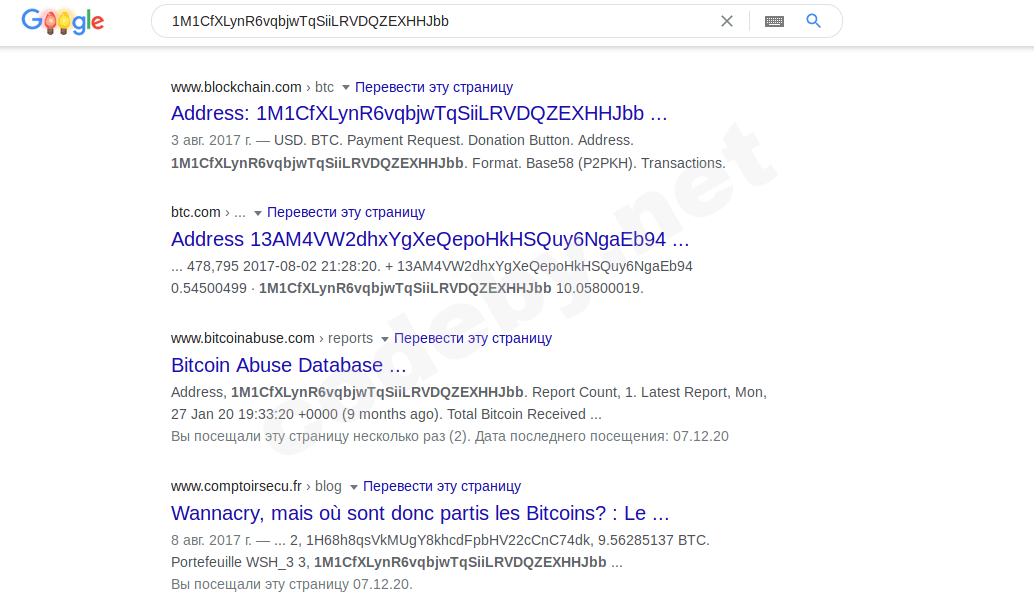Translate the bitcoinabuse.com page via Перевести link
Image resolution: width=1034 pixels, height=597 pixels.
coord(473,339)
